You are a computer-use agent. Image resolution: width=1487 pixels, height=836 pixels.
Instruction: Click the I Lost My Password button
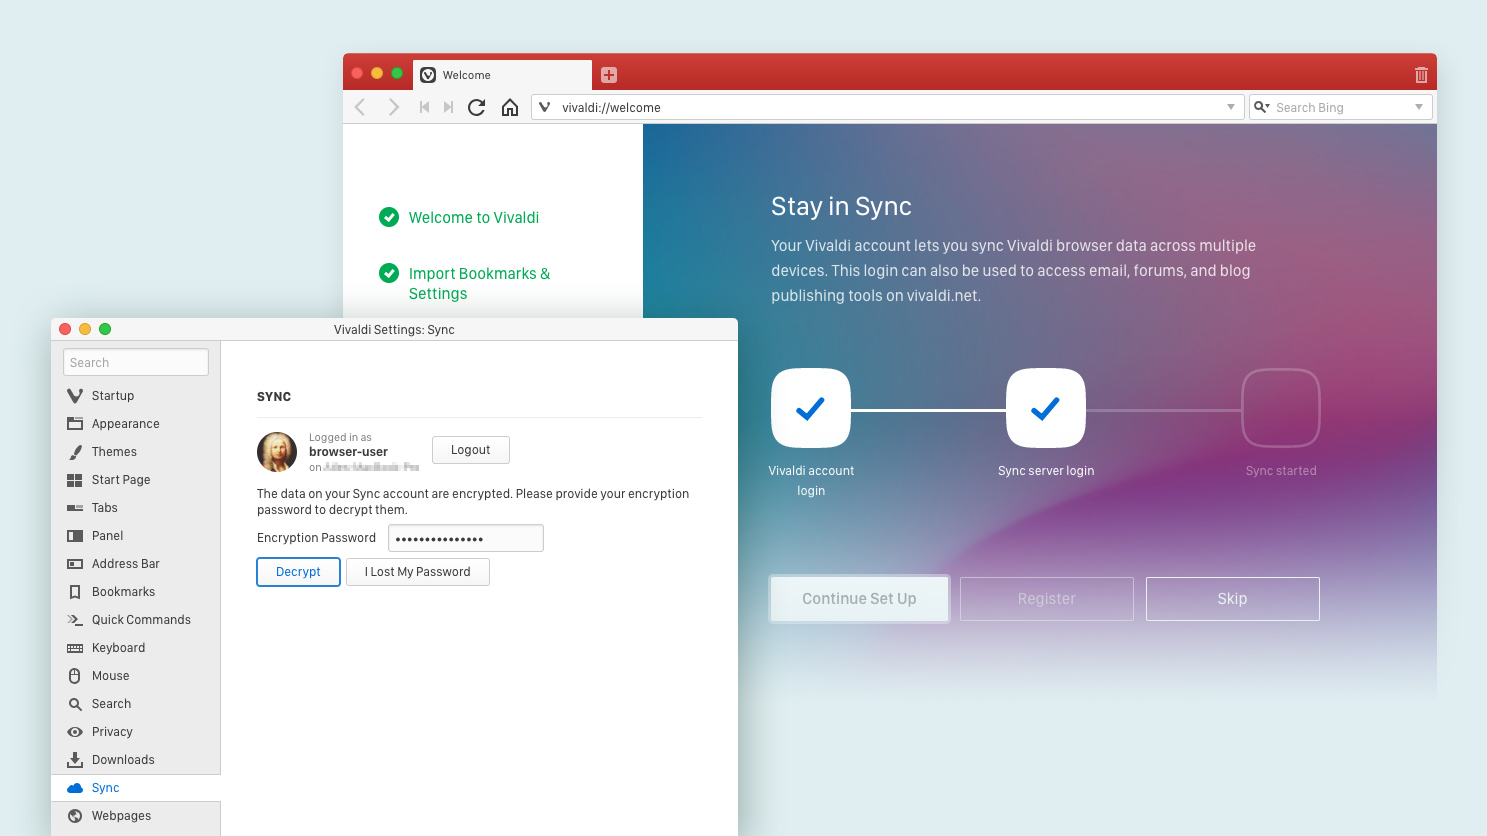(x=418, y=572)
